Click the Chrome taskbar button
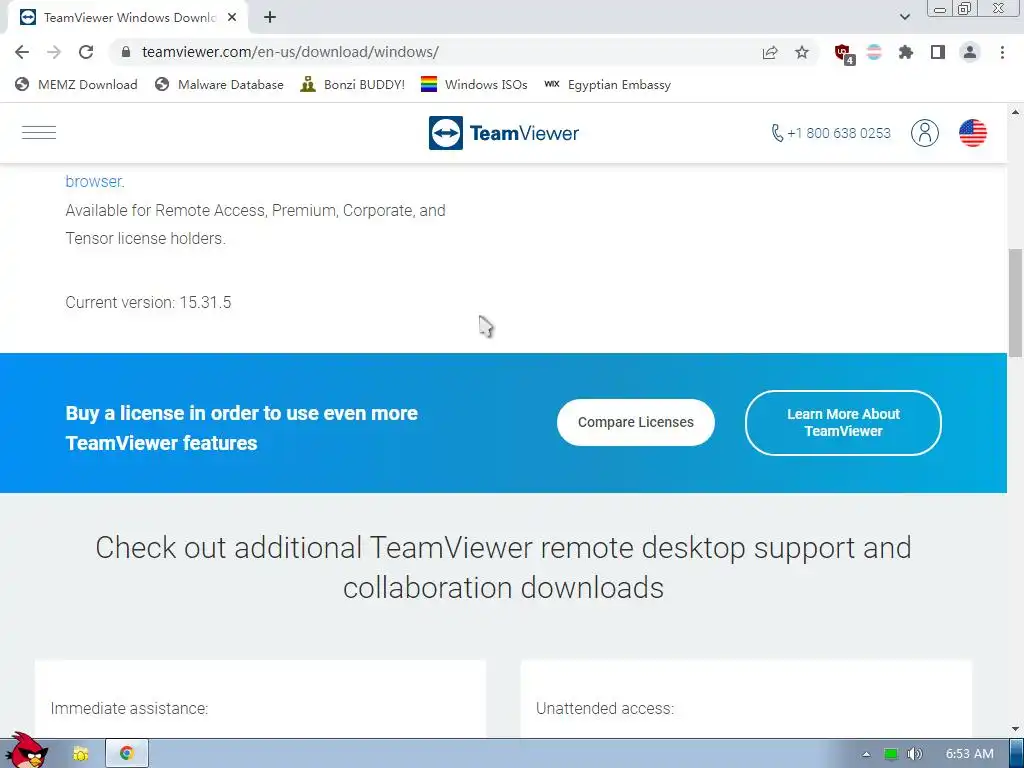 coord(127,754)
